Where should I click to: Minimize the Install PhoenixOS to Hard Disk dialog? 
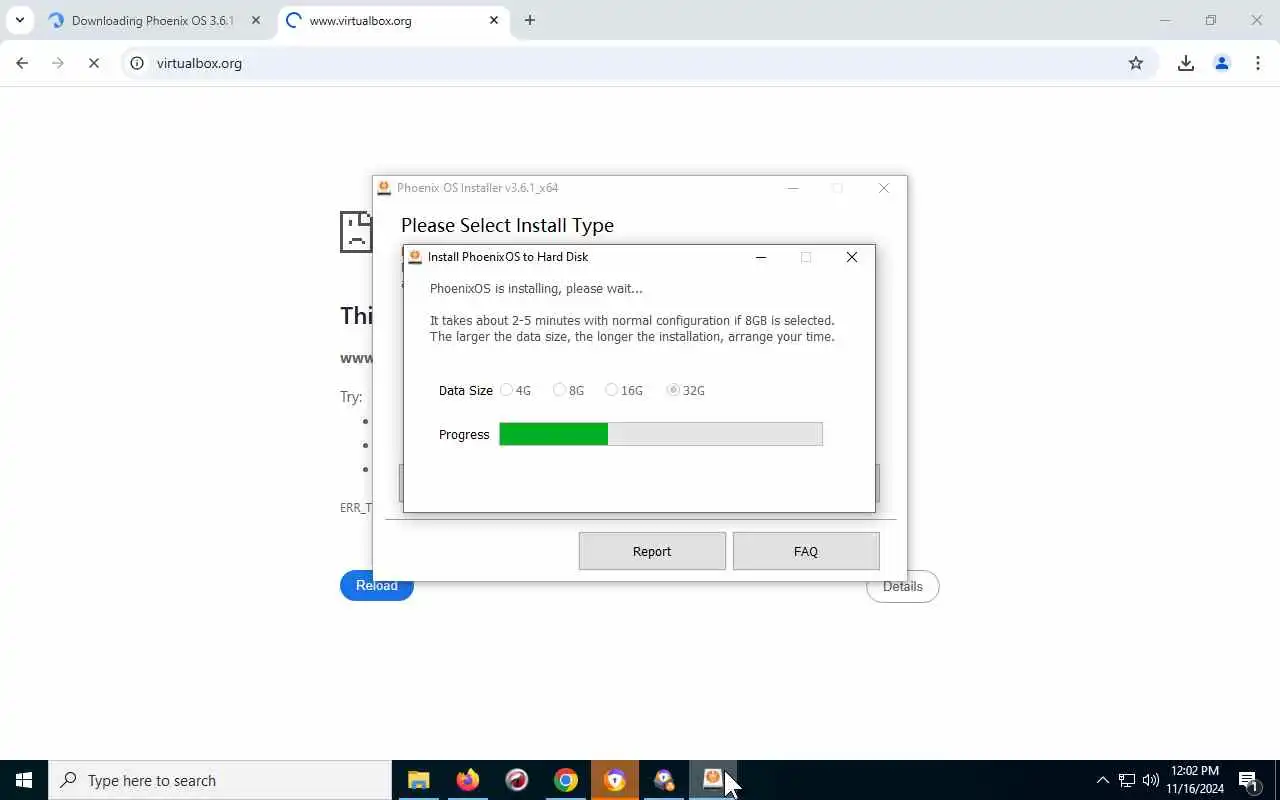(761, 257)
